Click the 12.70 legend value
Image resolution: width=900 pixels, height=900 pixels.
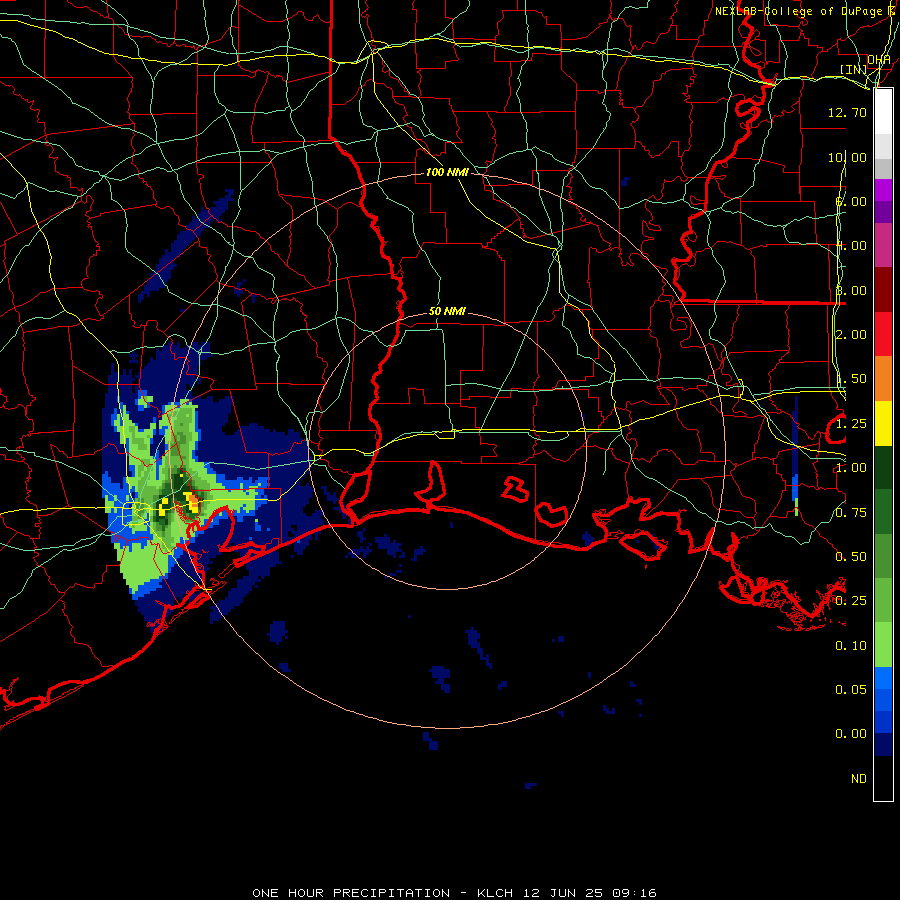(847, 112)
